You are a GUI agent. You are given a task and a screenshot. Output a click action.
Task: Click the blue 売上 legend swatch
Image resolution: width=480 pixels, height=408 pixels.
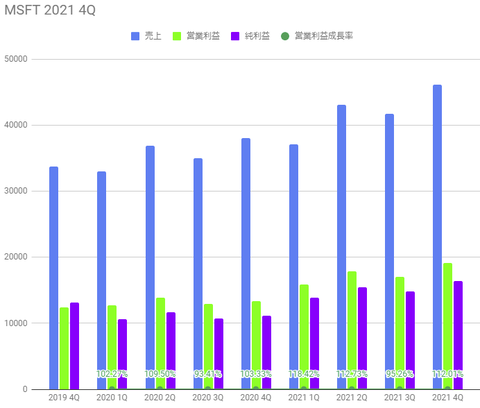point(135,36)
